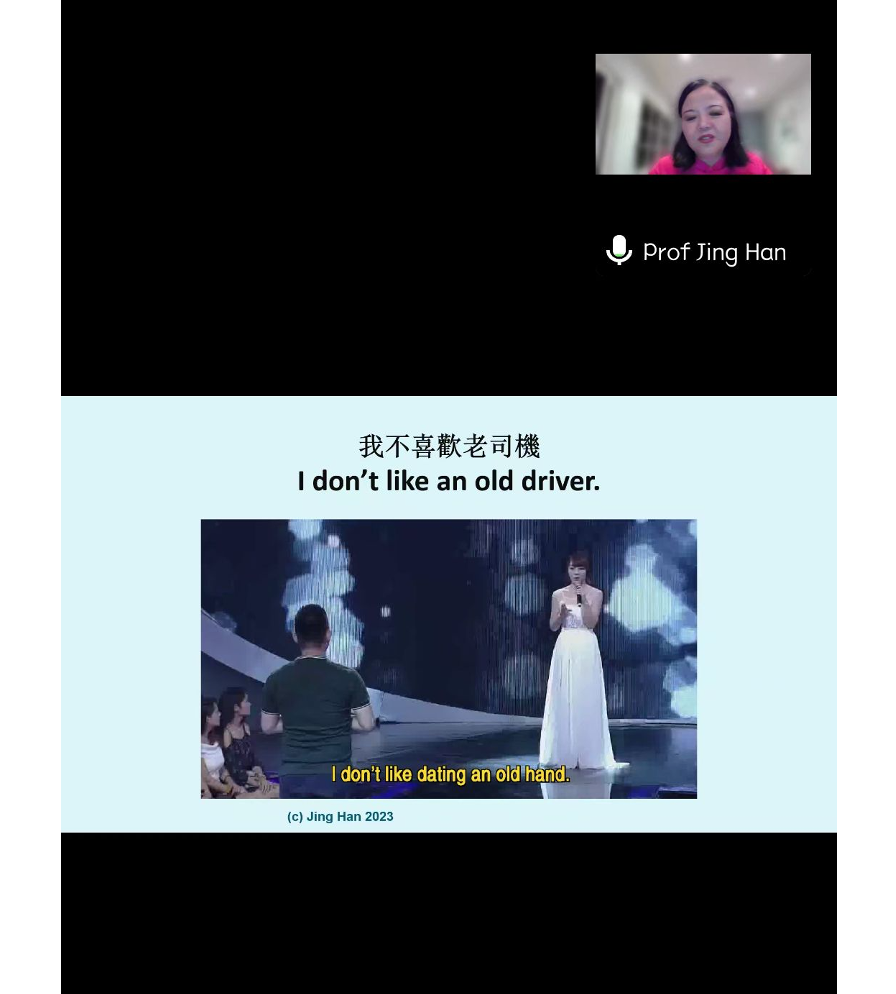Click the word "Prof" in the name label
Image resolution: width=896 pixels, height=994 pixels.
[666, 252]
